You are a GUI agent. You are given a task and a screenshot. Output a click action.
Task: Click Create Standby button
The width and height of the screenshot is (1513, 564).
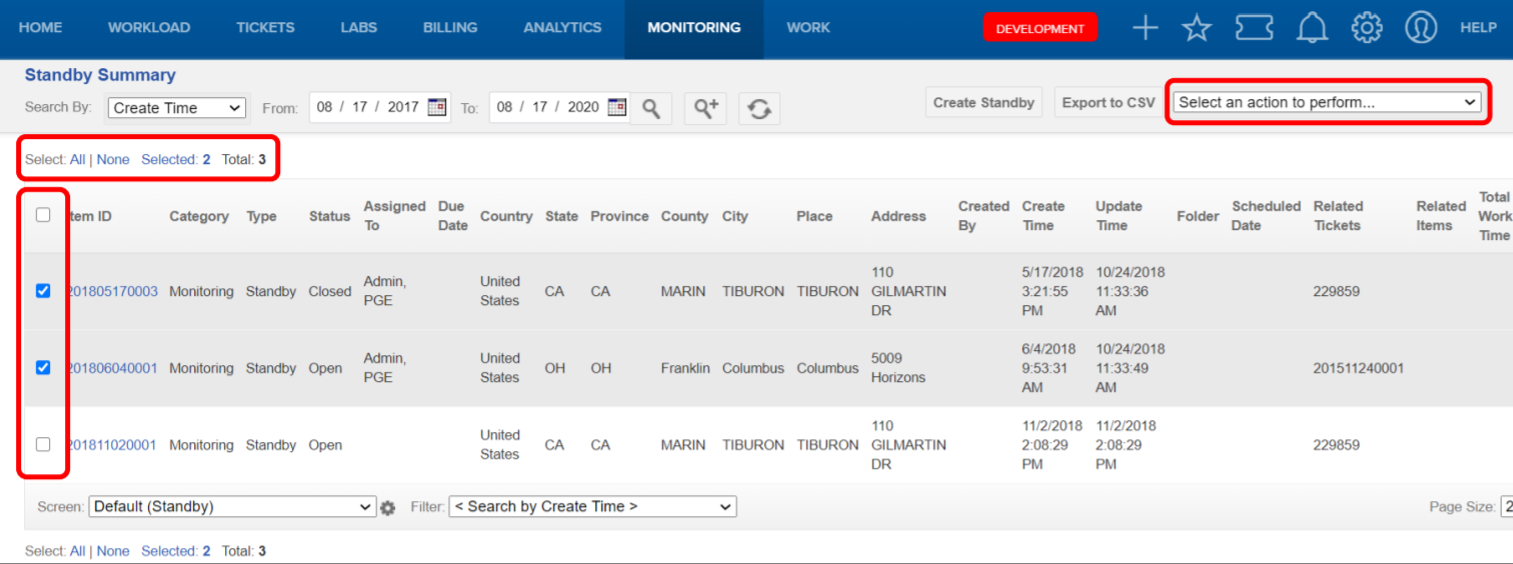pos(984,102)
